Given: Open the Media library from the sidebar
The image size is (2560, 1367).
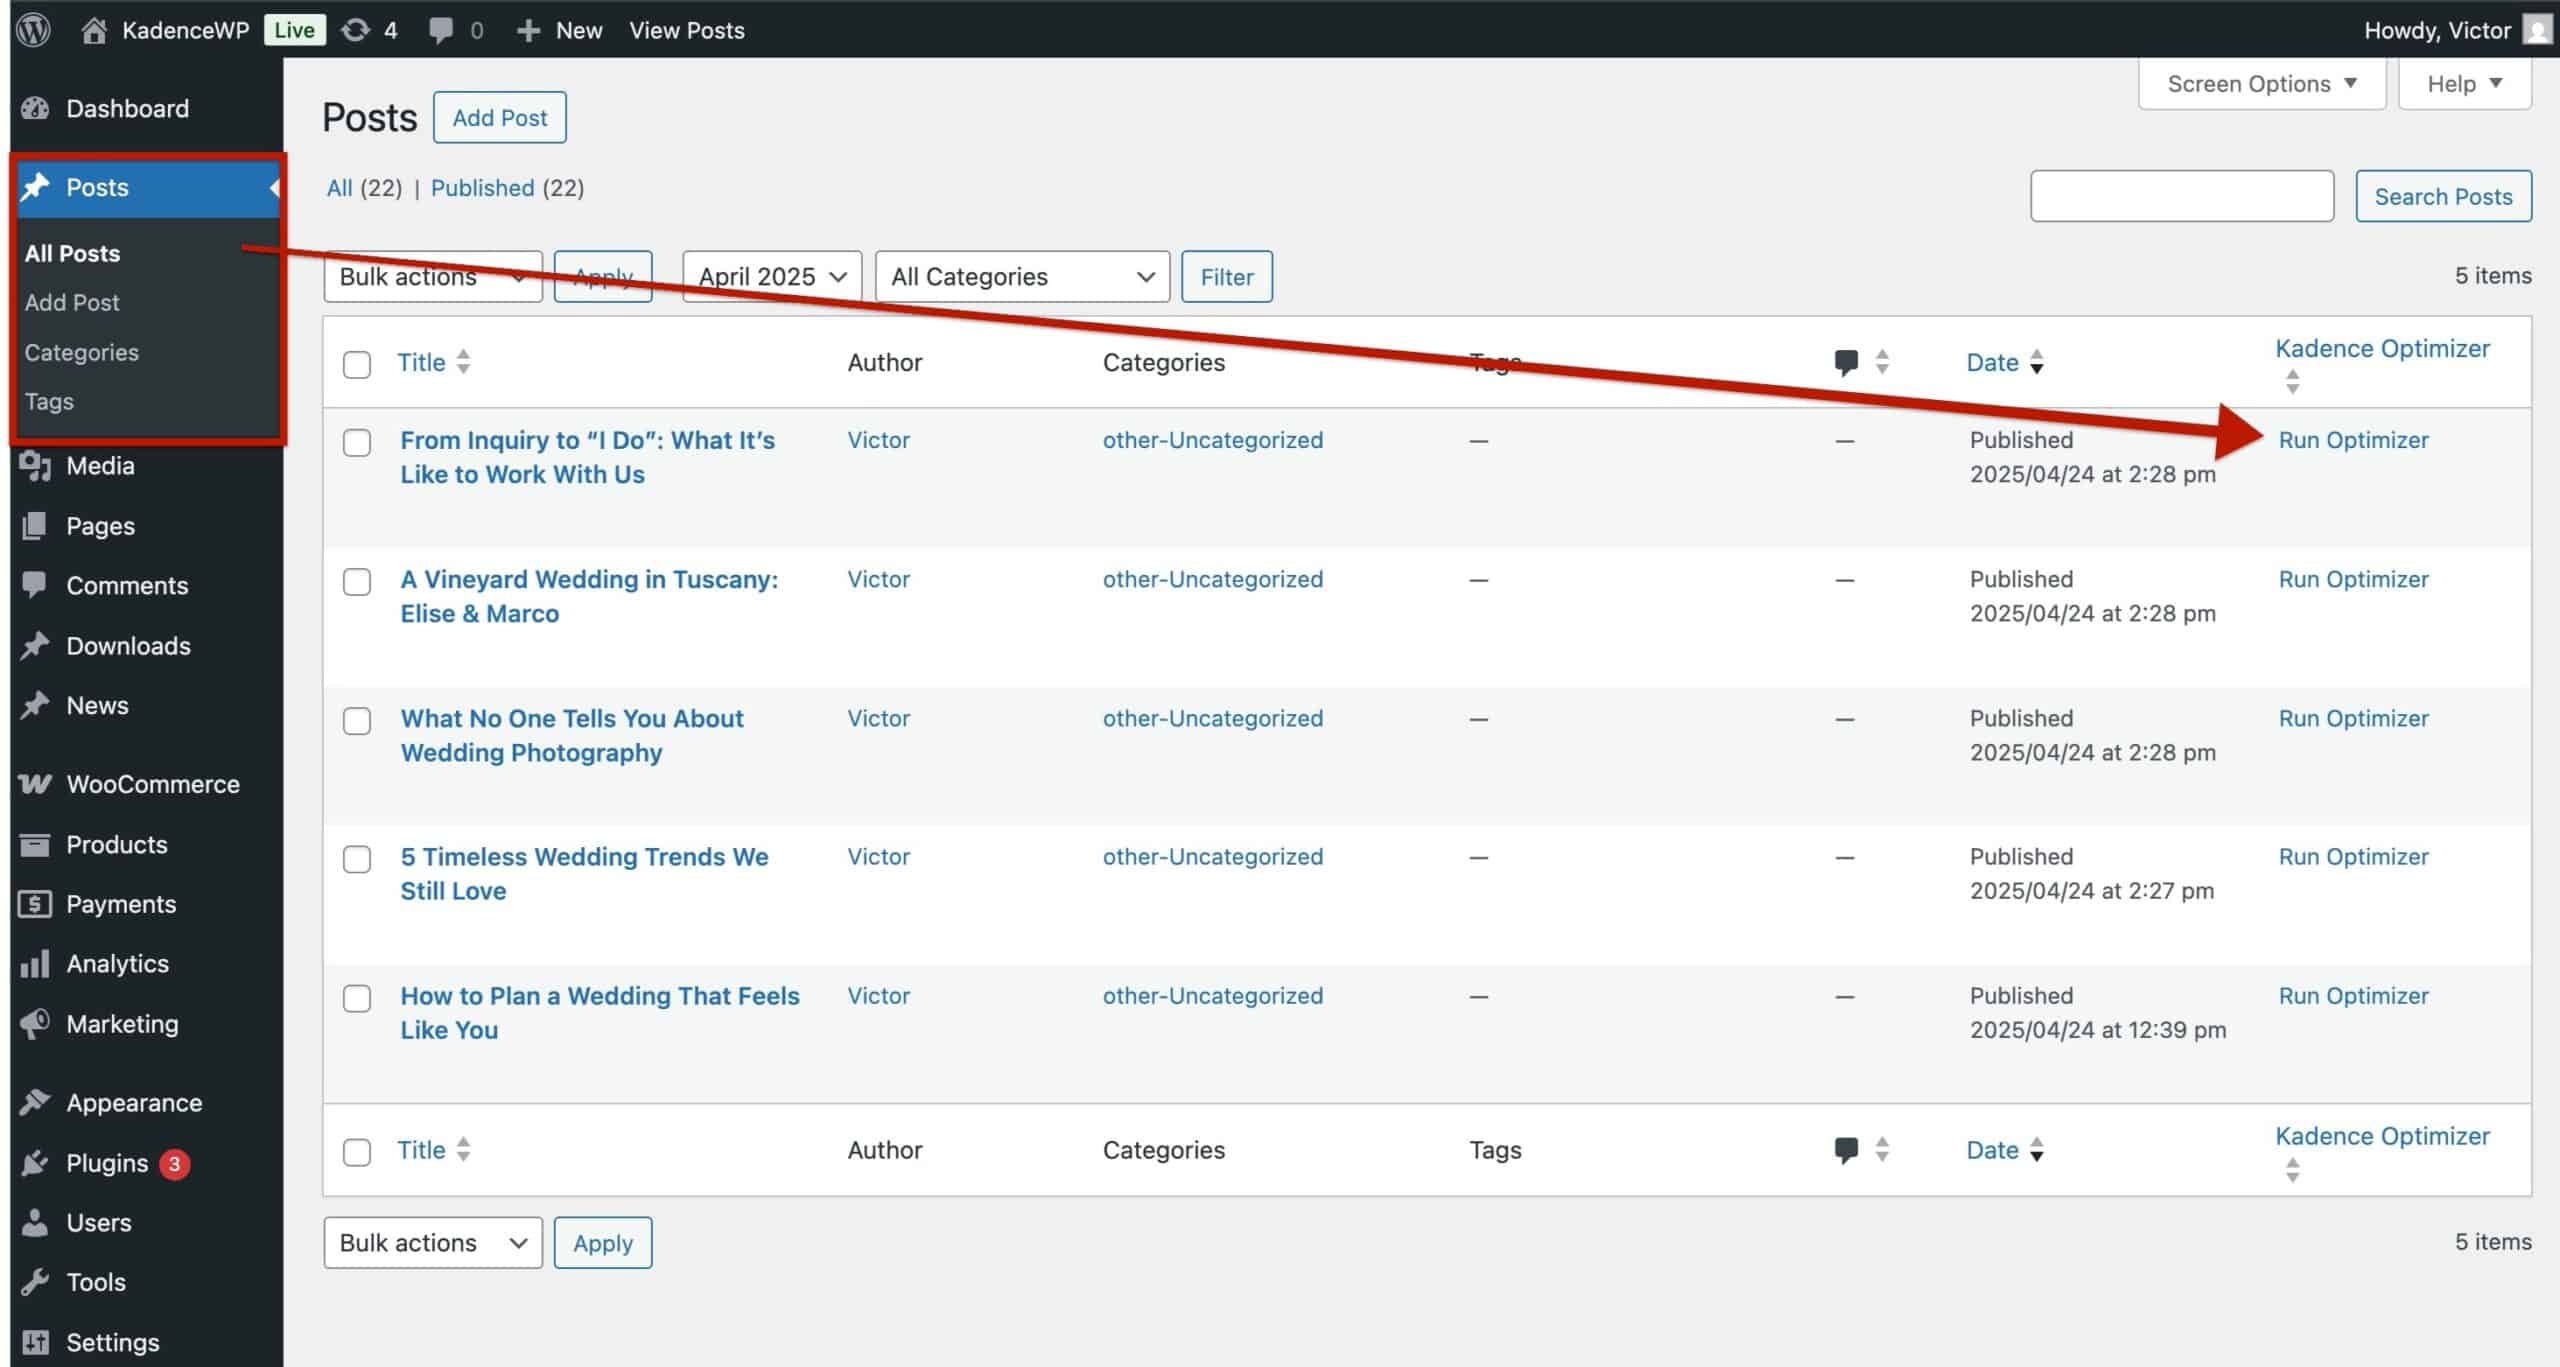Looking at the screenshot, I should tap(101, 465).
